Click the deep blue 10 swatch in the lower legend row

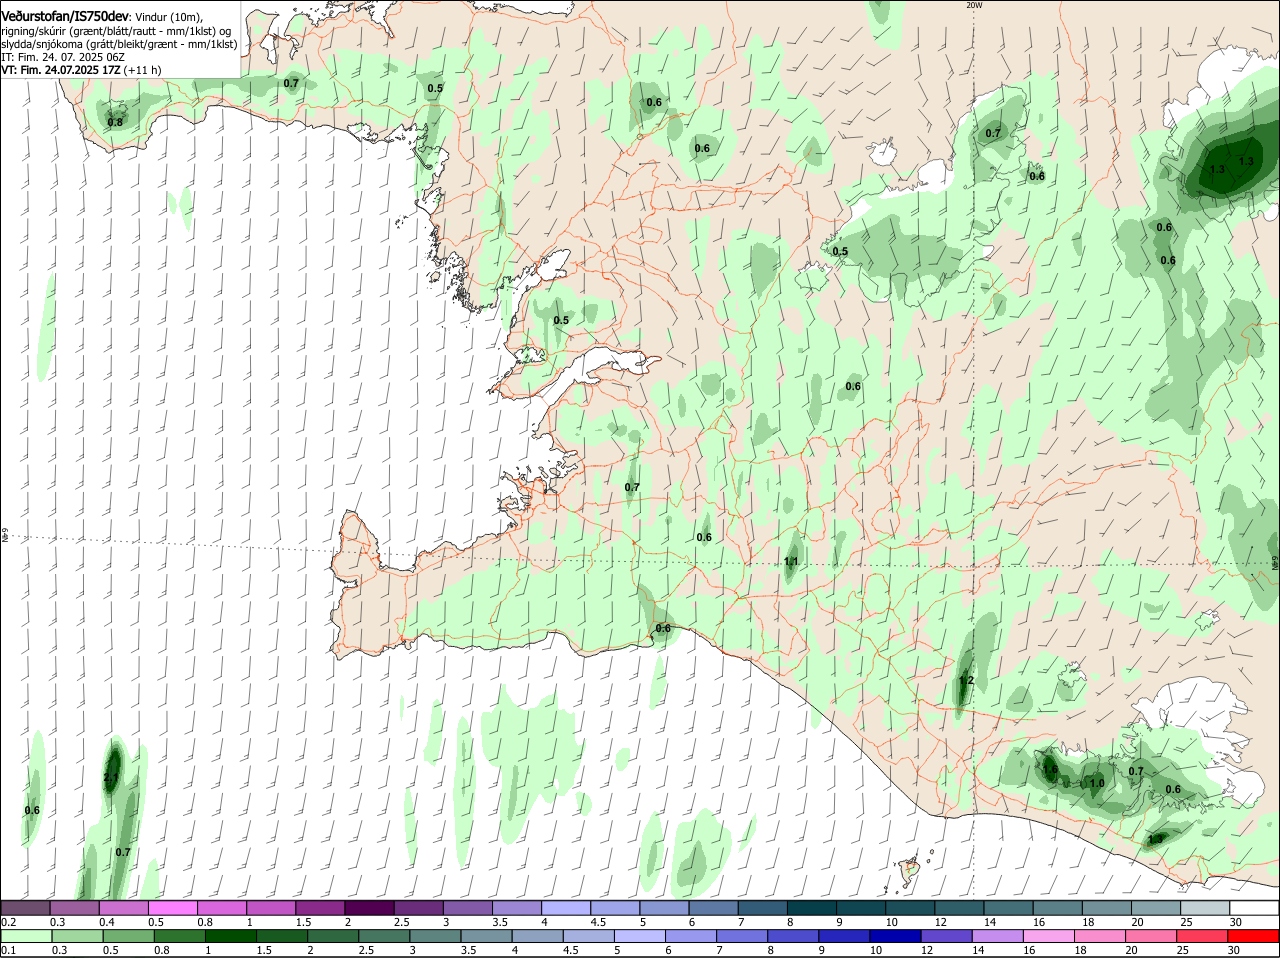tap(896, 936)
